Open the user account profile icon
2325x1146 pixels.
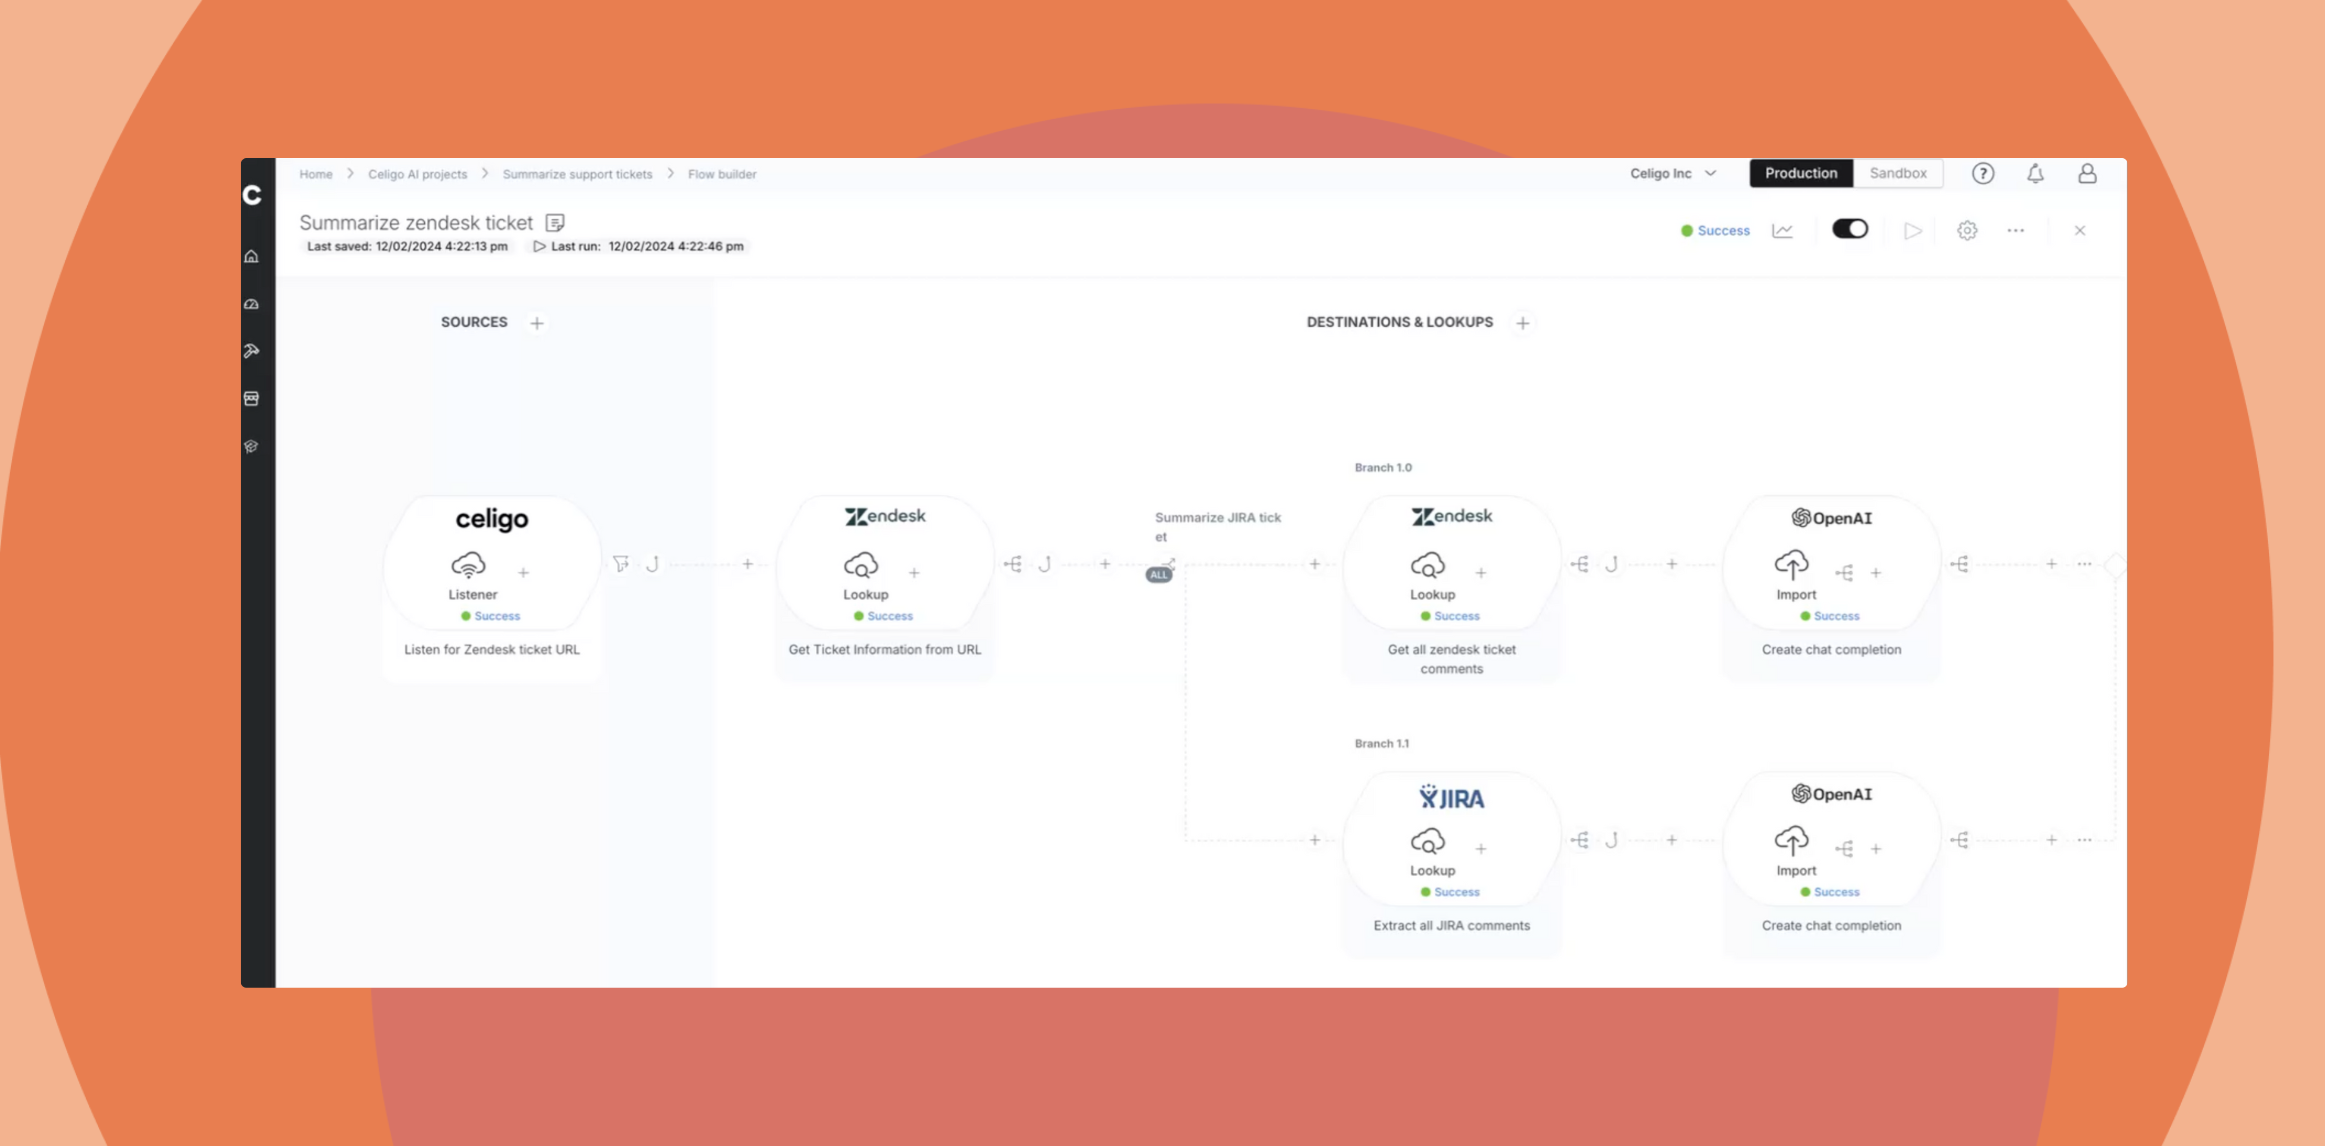[x=2087, y=174]
